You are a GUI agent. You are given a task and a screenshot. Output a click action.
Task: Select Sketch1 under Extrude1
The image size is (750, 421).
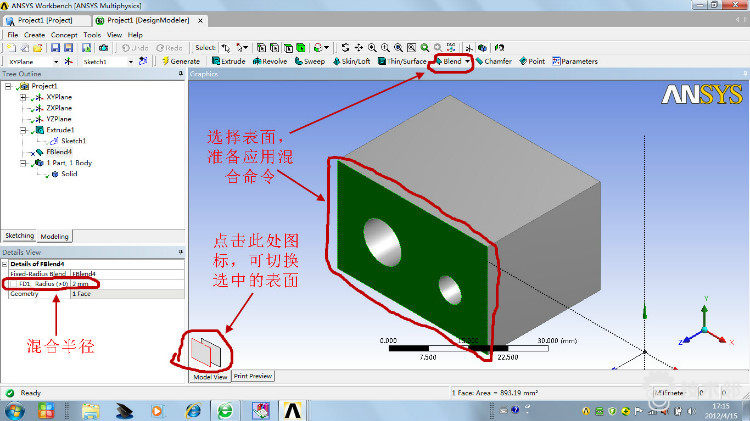(x=74, y=141)
